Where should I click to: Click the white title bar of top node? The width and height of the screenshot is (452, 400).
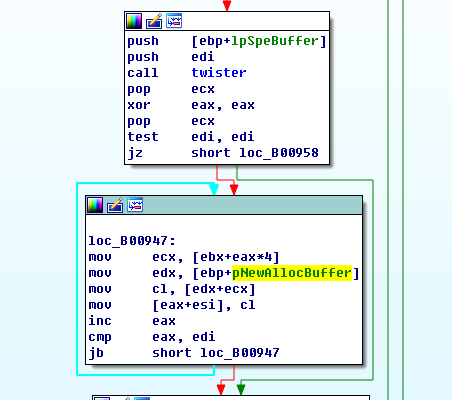(227, 21)
